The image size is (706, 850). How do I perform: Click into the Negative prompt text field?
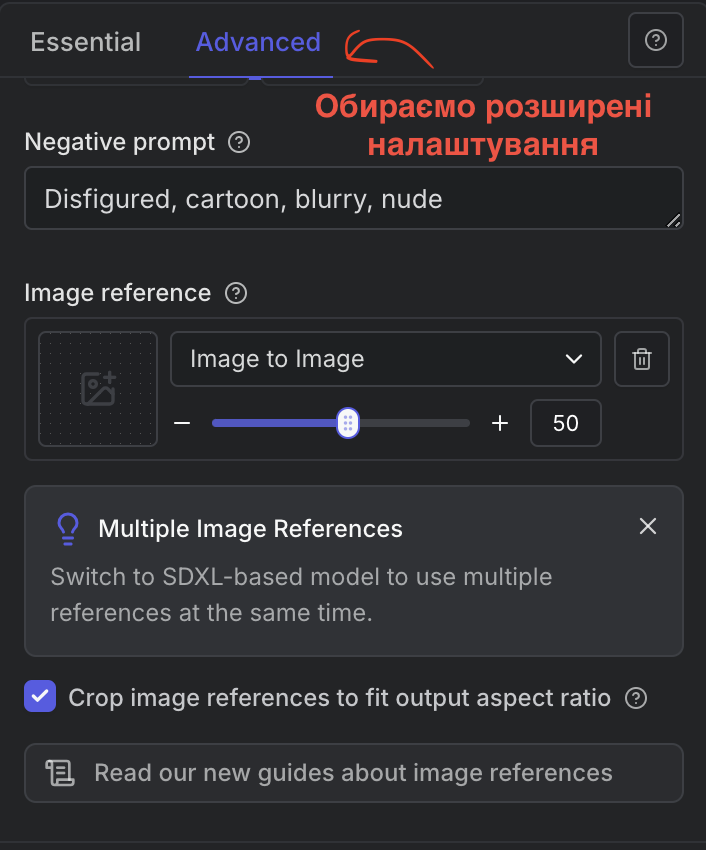(353, 198)
